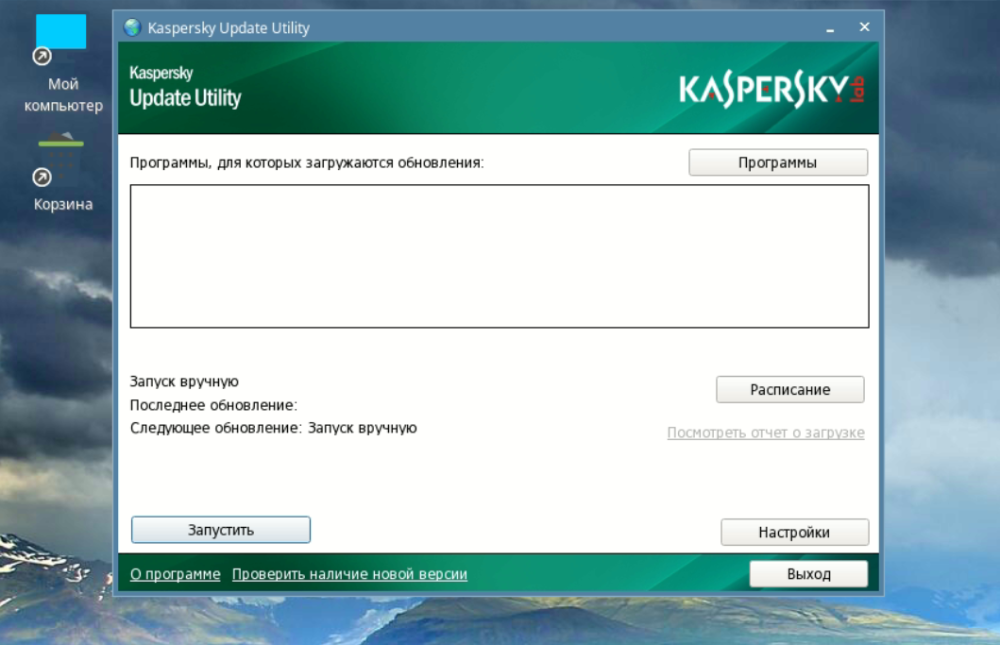Minimize the Kaspersky Update Utility window
The height and width of the screenshot is (645, 1000).
coord(830,27)
